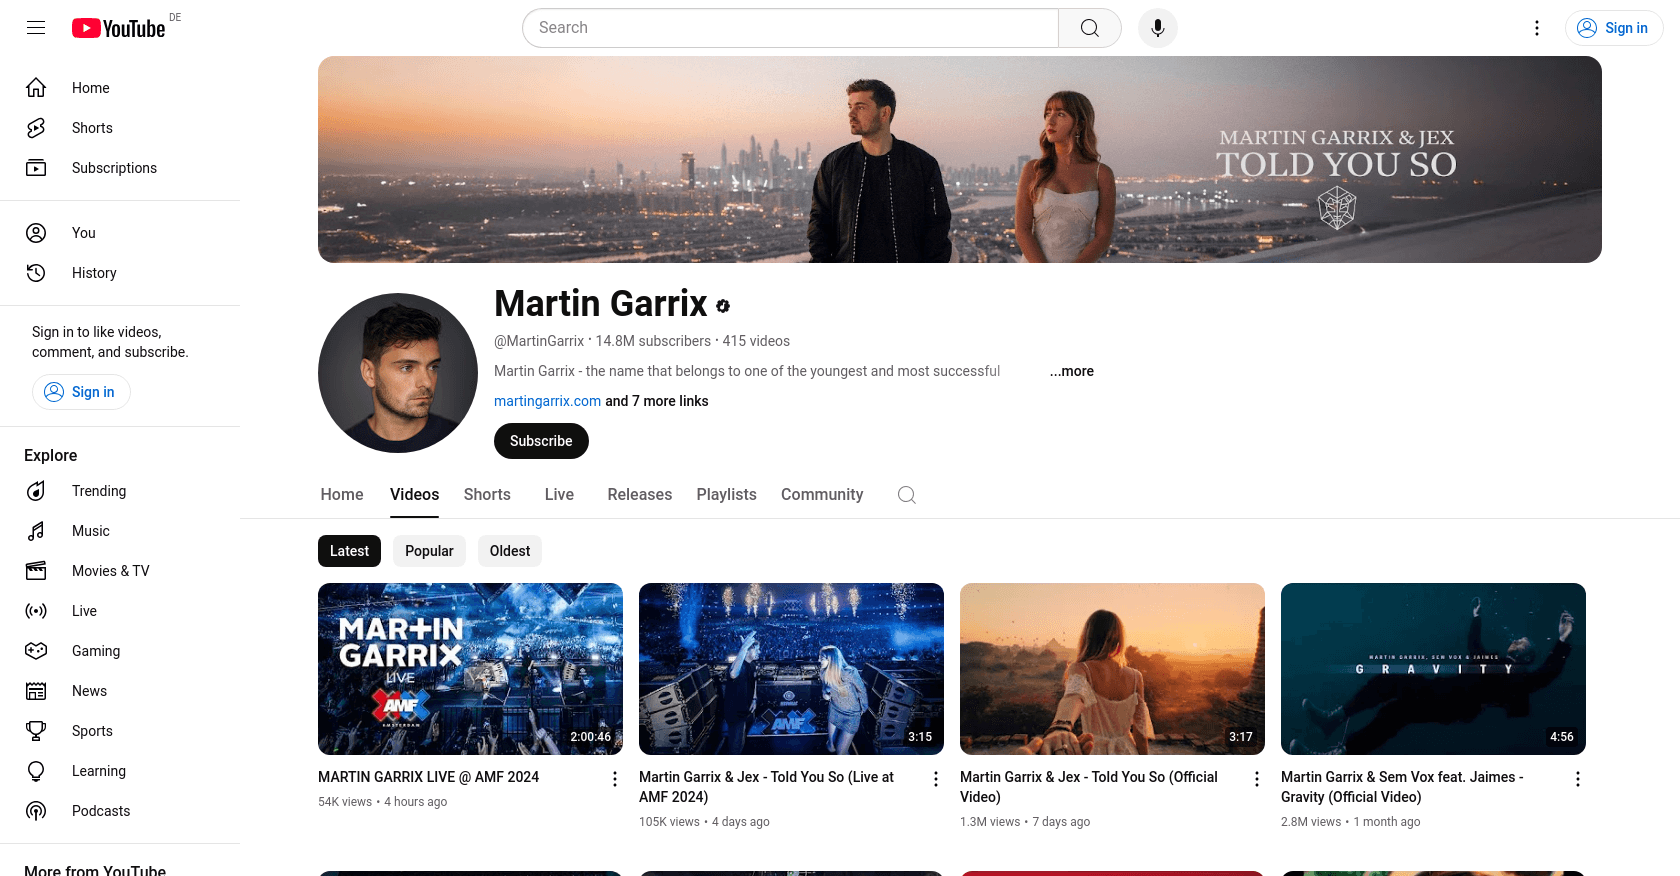Select the Latest sort chip
The image size is (1680, 876).
349,551
